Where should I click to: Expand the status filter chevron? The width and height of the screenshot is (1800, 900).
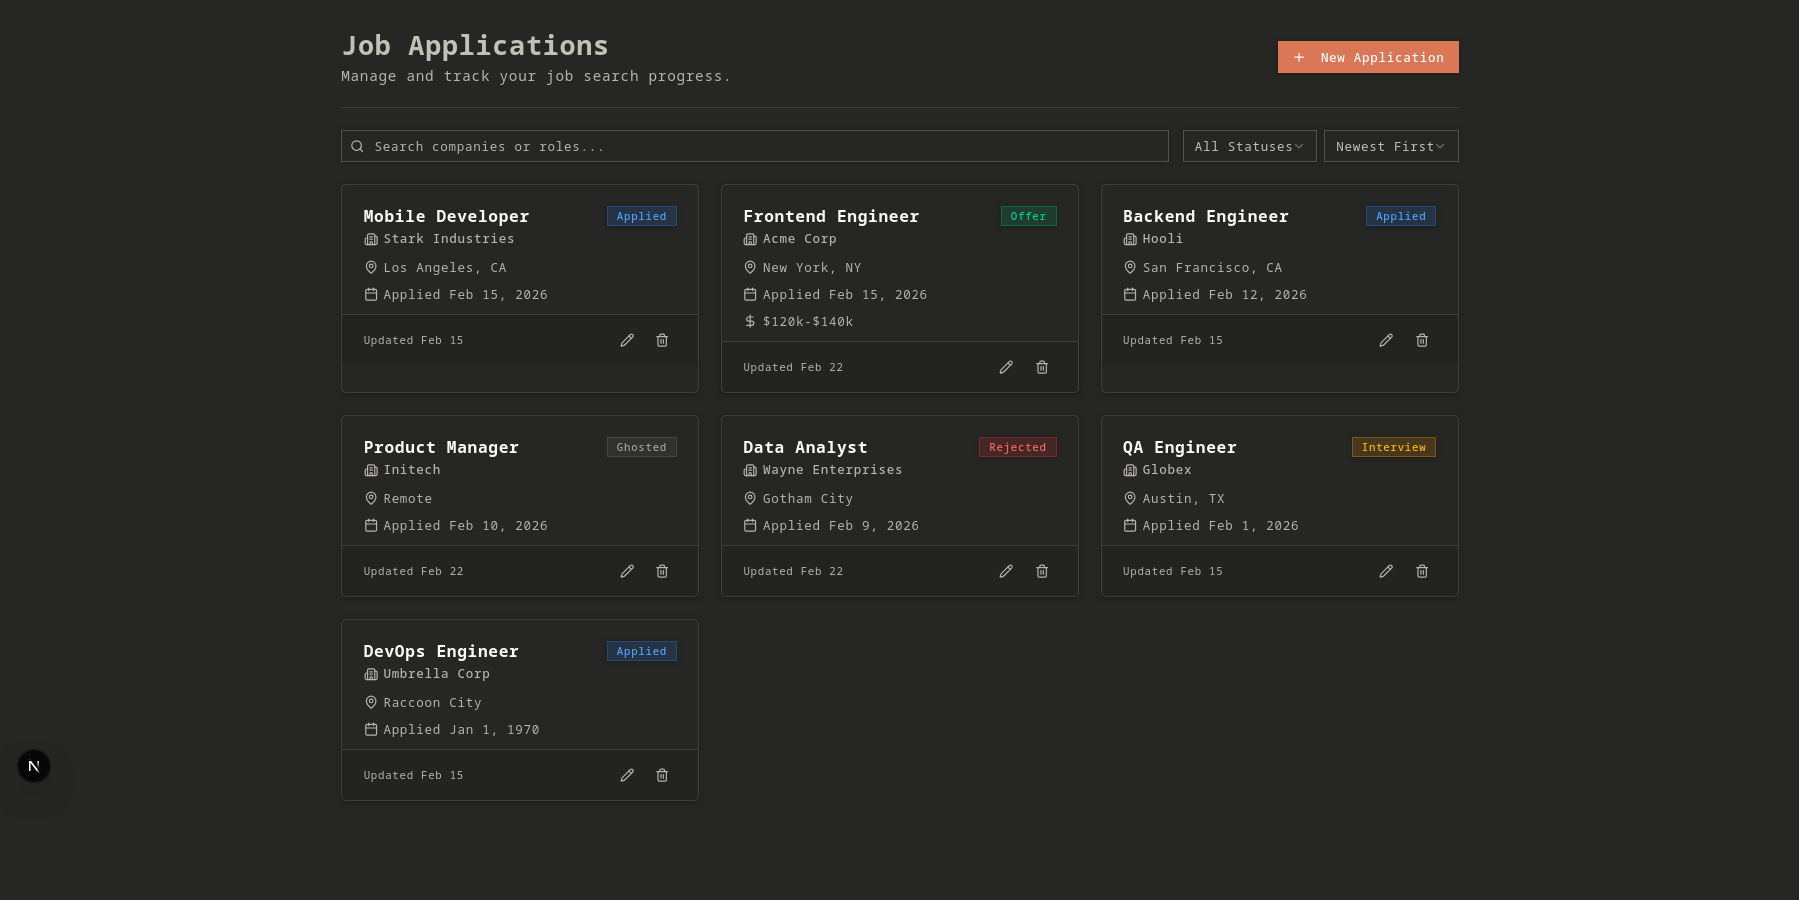coord(1301,146)
